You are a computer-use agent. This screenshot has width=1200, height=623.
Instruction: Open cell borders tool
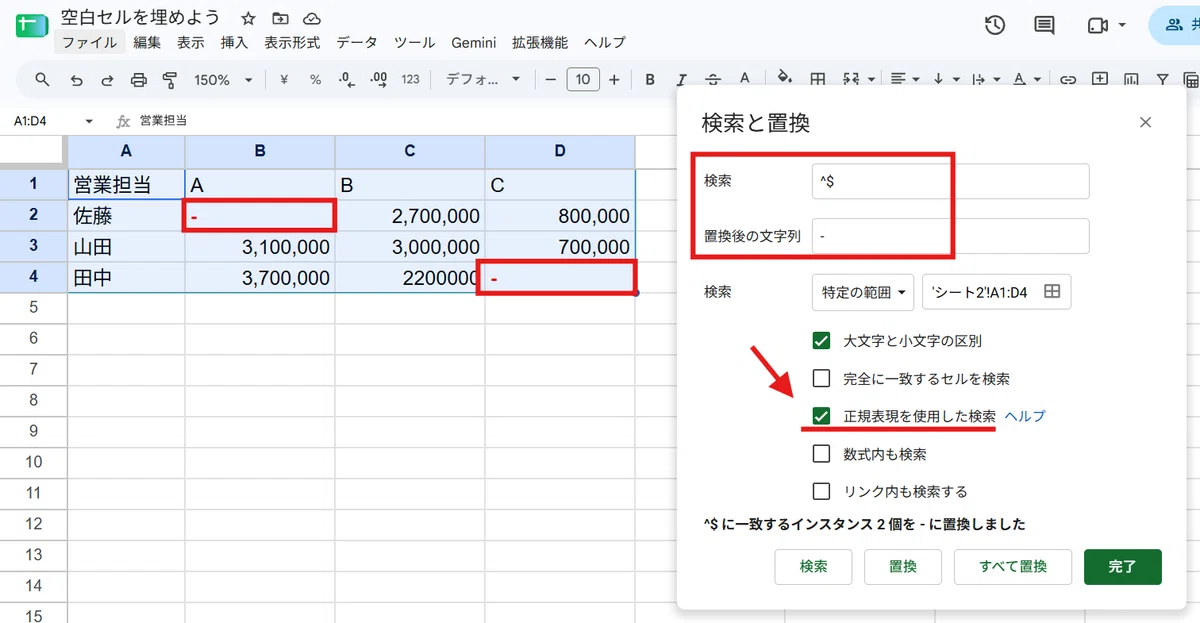coord(817,80)
